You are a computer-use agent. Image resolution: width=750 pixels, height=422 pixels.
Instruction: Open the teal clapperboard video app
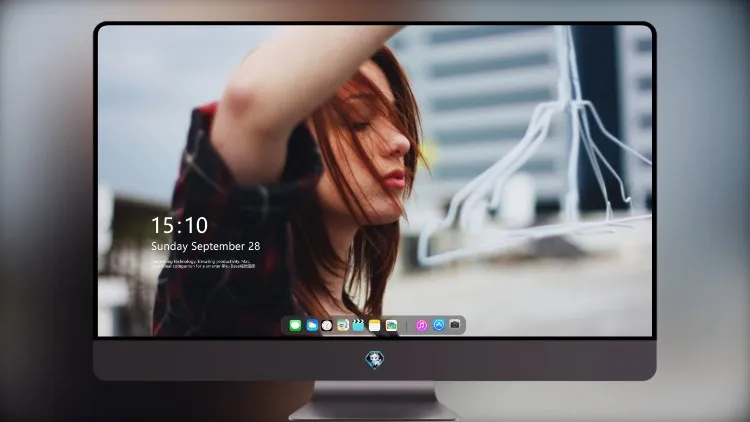click(x=358, y=325)
